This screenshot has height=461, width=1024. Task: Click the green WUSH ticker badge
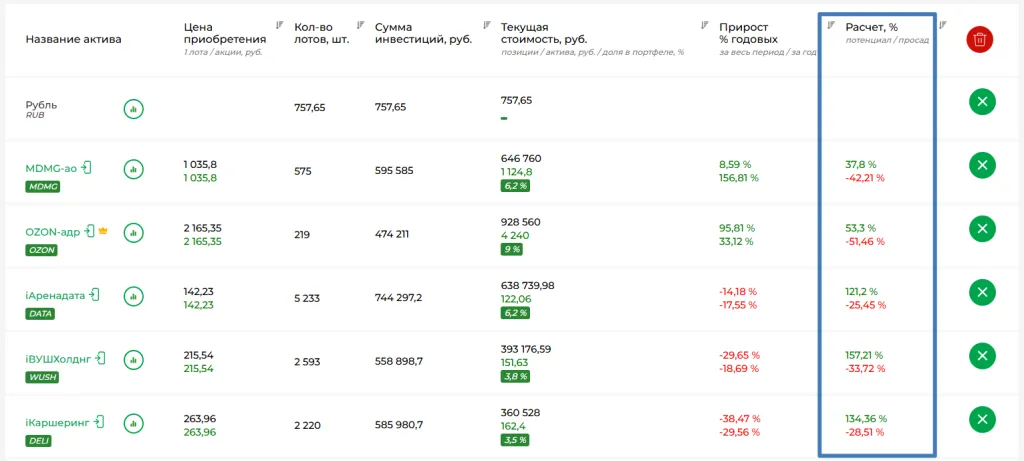(42, 376)
